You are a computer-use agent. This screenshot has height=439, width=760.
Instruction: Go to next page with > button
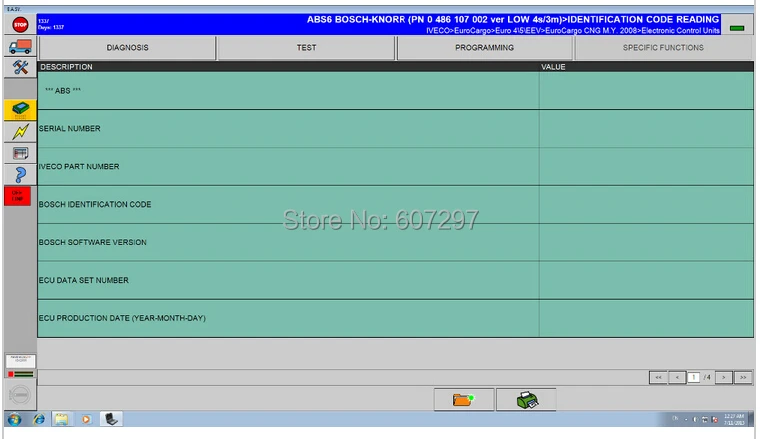tap(724, 377)
